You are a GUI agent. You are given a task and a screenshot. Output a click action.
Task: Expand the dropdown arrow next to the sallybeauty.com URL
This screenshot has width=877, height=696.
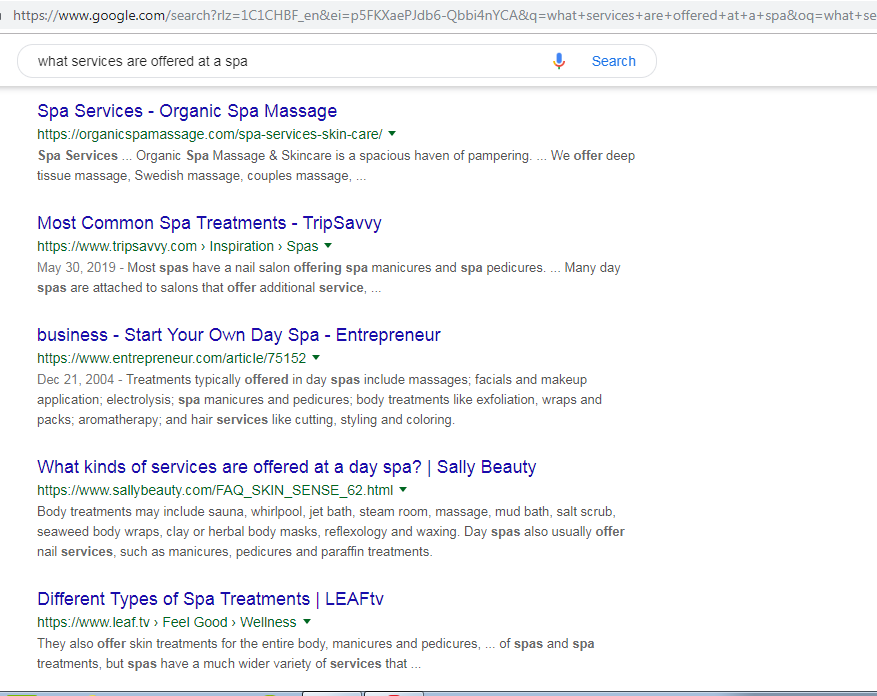[x=403, y=490]
